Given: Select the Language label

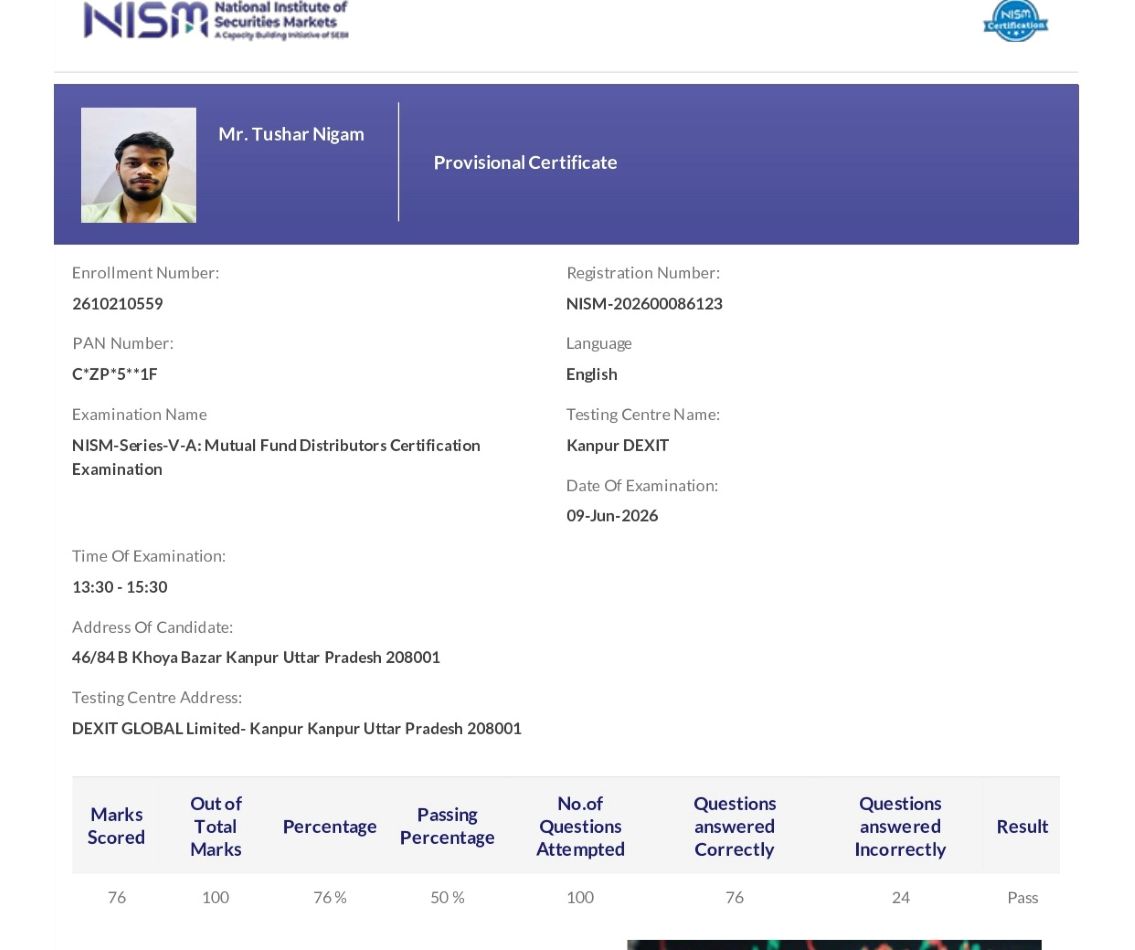Looking at the screenshot, I should (x=599, y=343).
